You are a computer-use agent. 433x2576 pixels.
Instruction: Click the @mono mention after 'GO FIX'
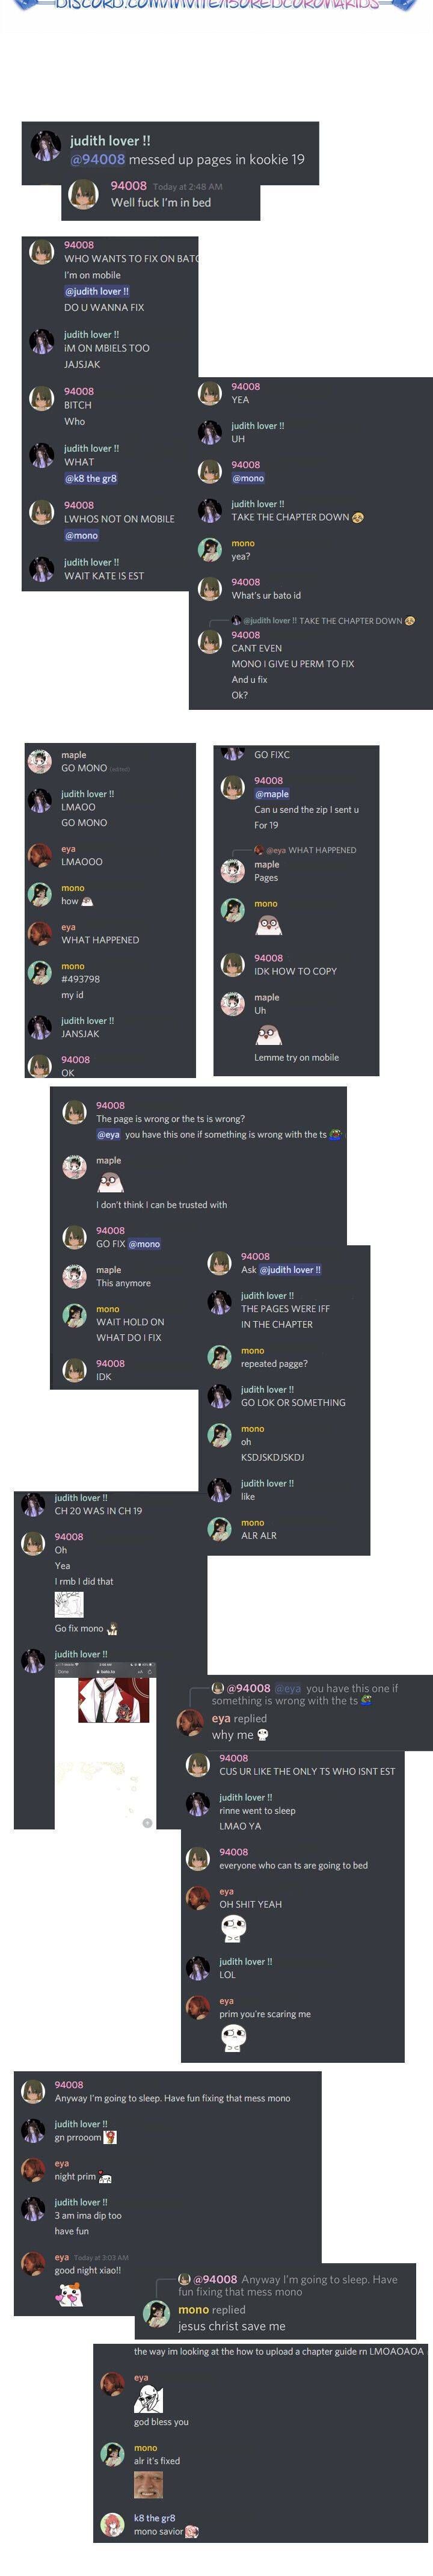coord(144,1244)
